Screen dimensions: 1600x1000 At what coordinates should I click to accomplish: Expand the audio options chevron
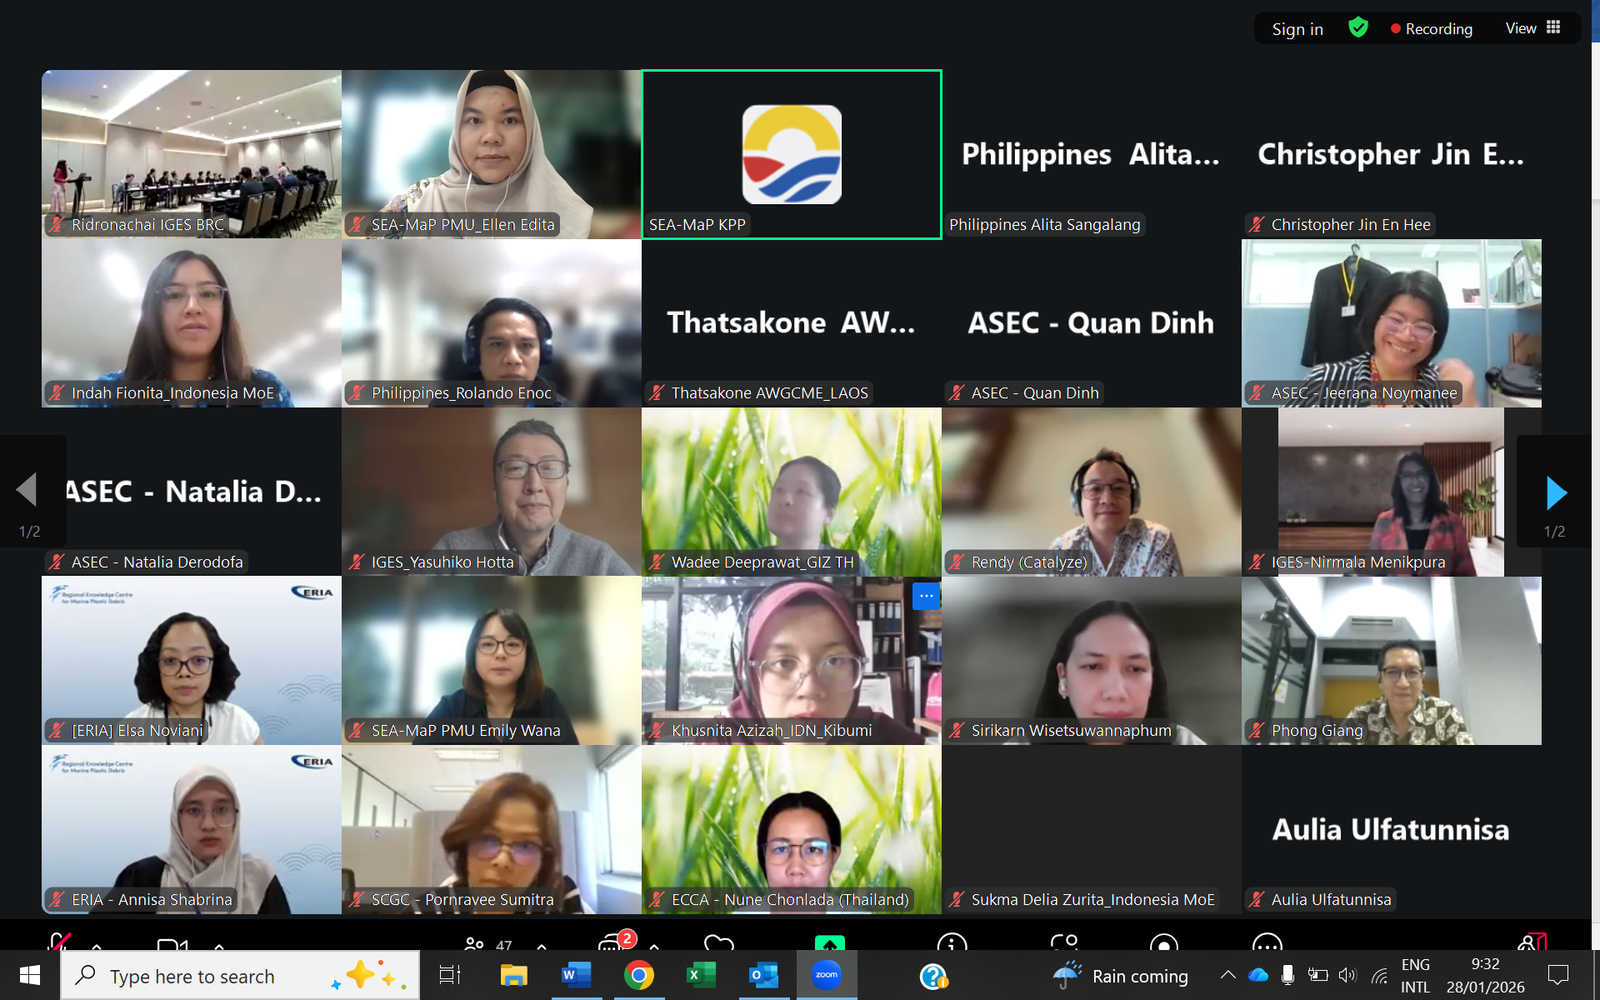97,944
